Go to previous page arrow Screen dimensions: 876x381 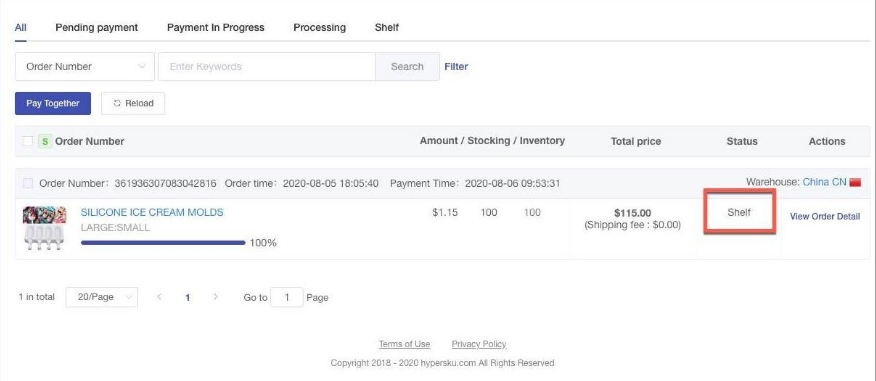pos(159,297)
